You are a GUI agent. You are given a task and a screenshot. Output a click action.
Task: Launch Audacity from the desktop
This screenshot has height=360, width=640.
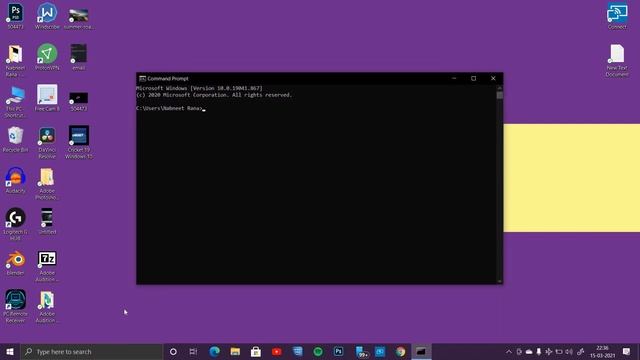point(16,180)
